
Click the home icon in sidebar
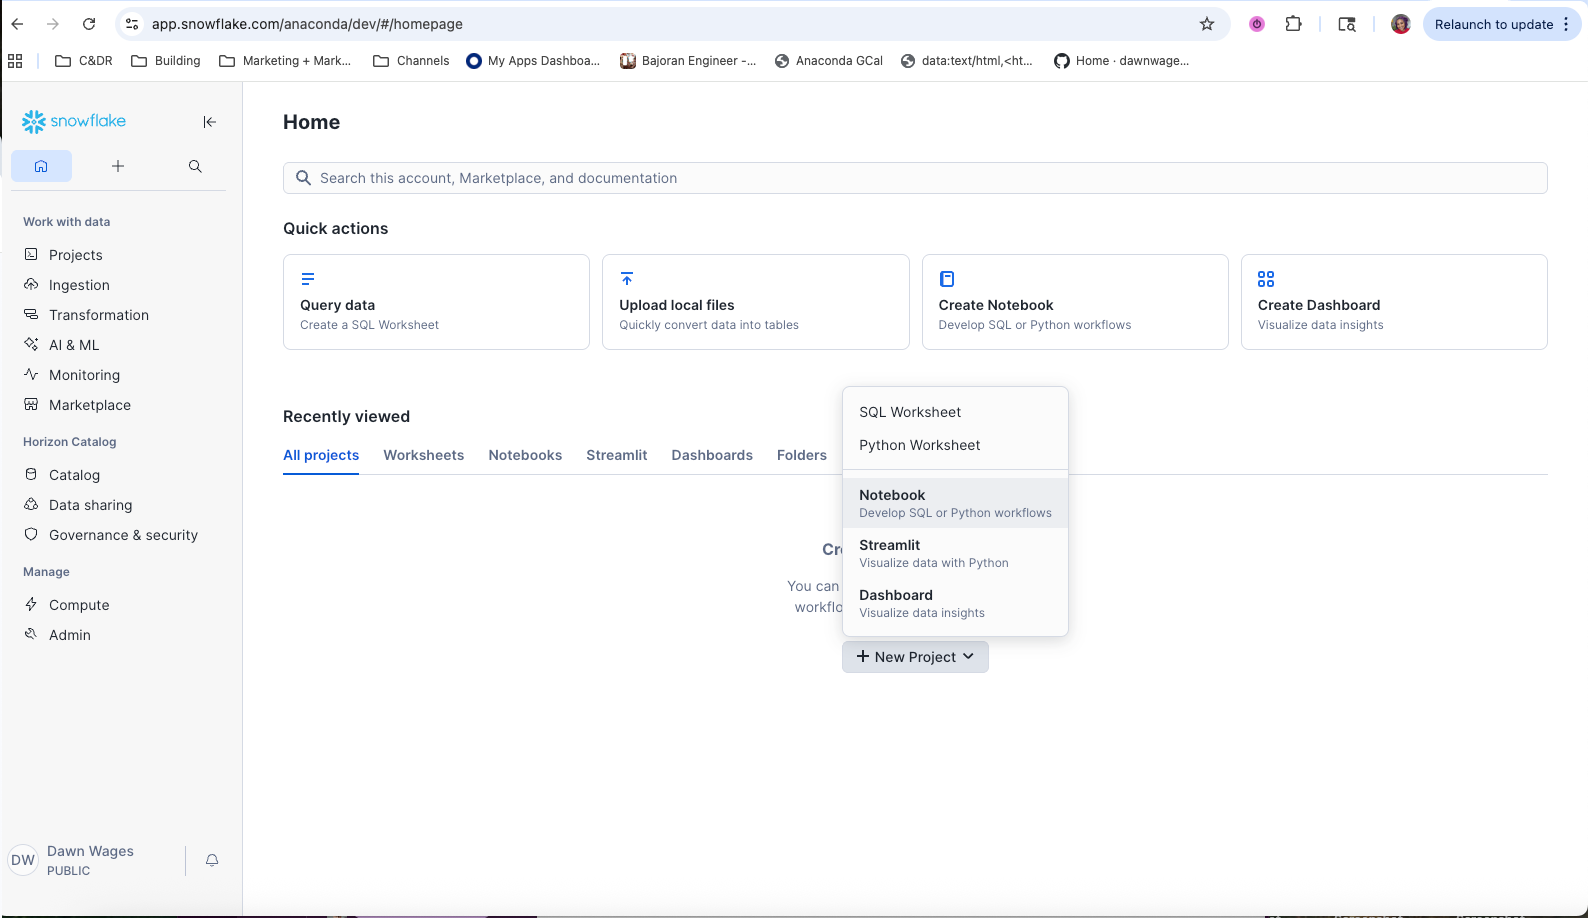[41, 166]
